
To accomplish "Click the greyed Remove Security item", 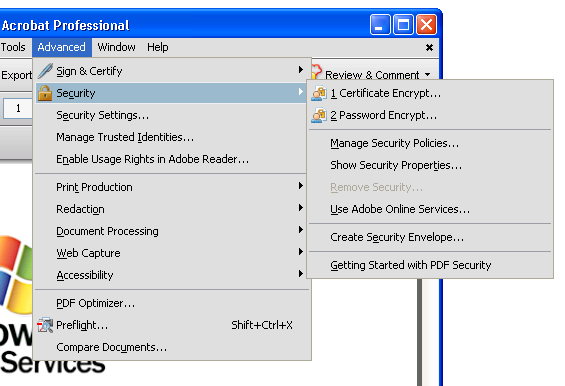I will coord(430,187).
